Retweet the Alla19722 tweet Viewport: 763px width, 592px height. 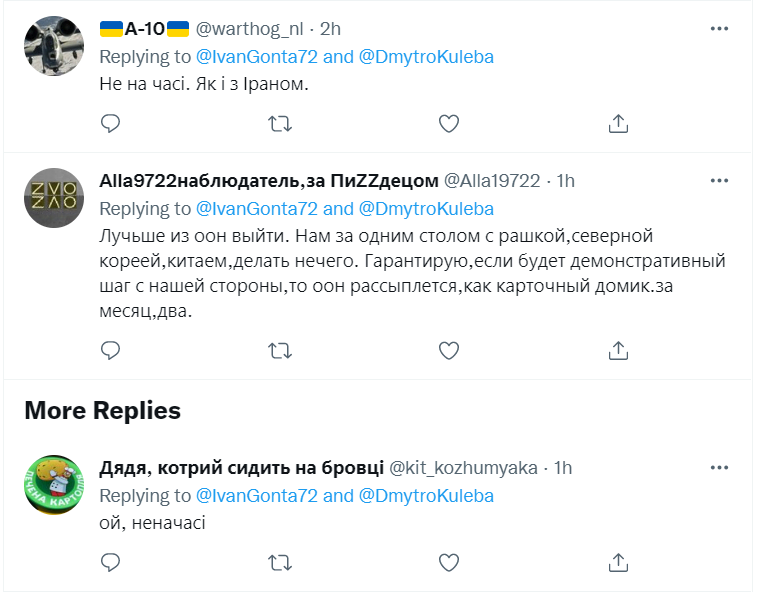[281, 350]
